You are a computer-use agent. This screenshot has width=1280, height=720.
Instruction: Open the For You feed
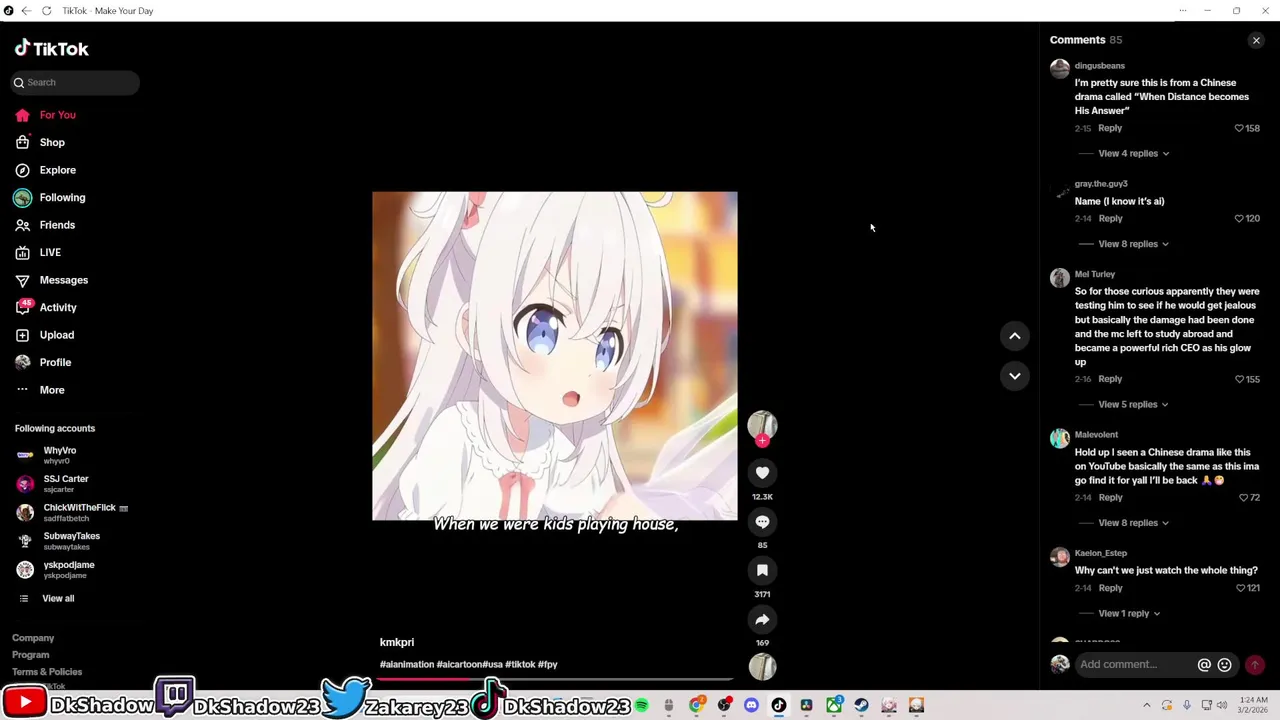[x=46, y=115]
